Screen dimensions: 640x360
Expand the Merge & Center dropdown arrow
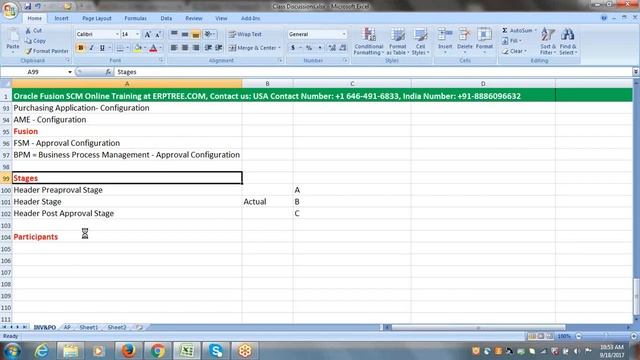280,48
